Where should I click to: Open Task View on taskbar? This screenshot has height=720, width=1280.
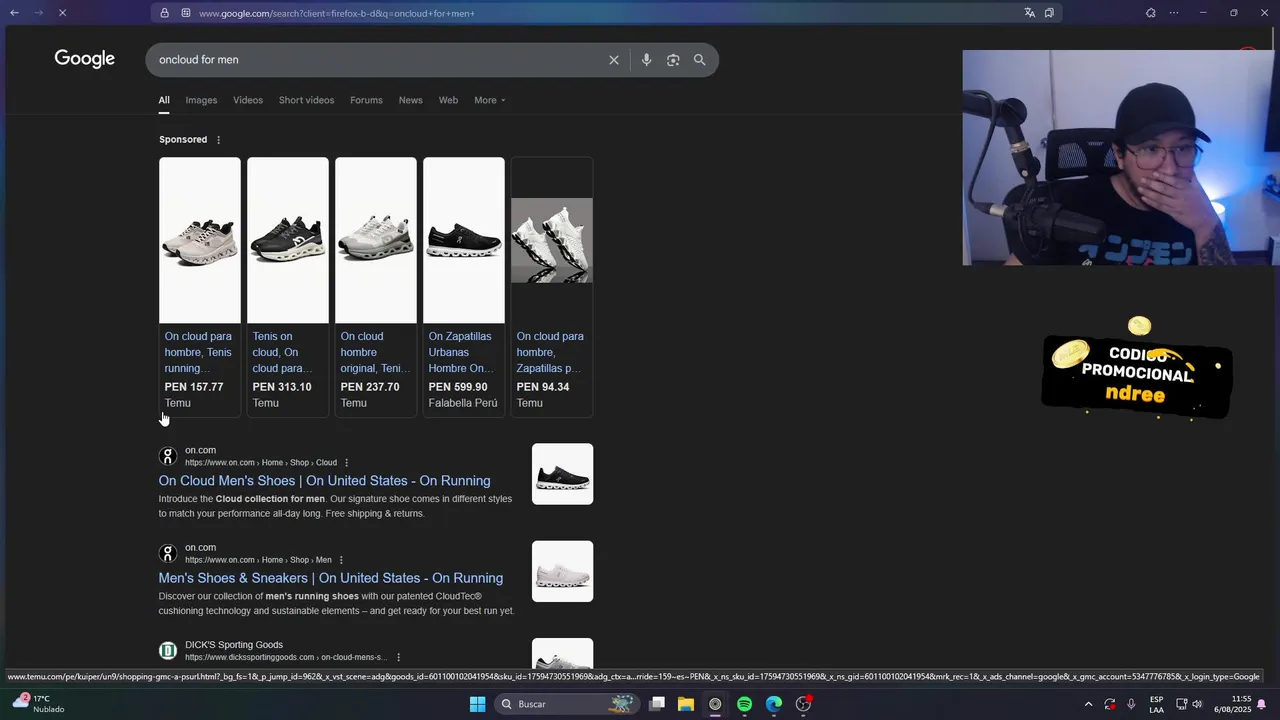click(x=657, y=704)
